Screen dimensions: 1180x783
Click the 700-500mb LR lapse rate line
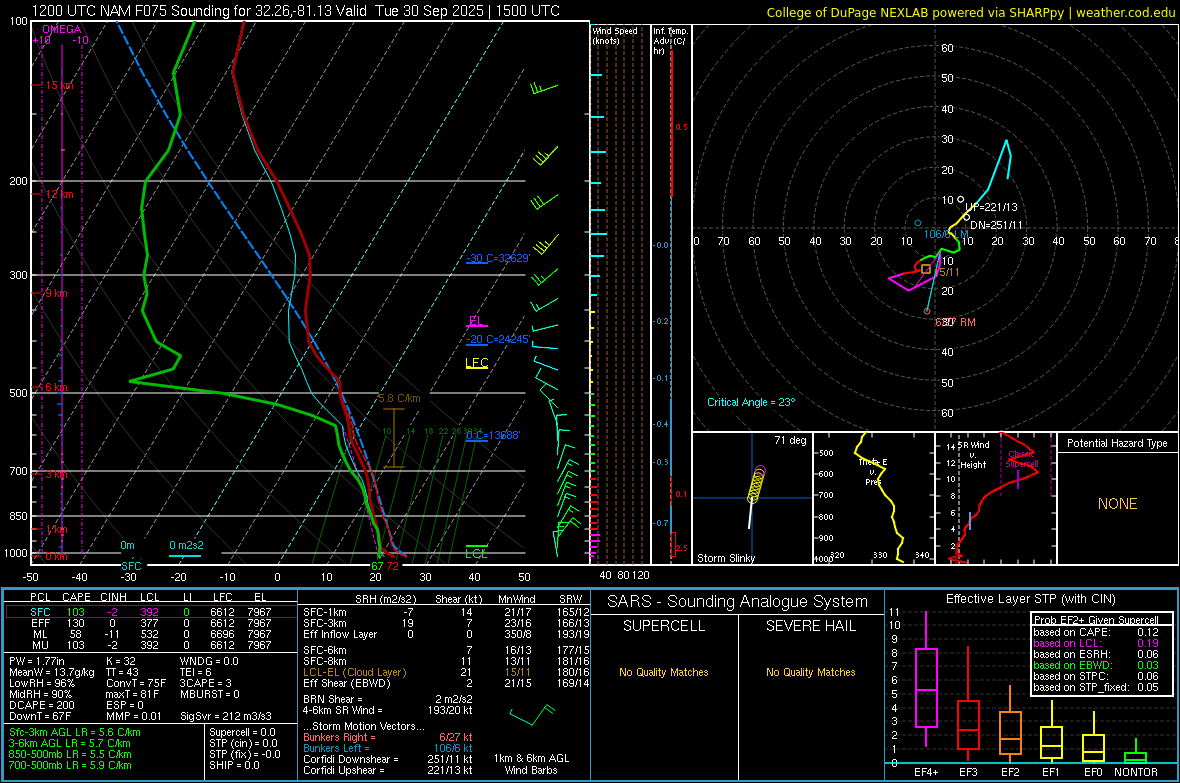pyautogui.click(x=70, y=765)
